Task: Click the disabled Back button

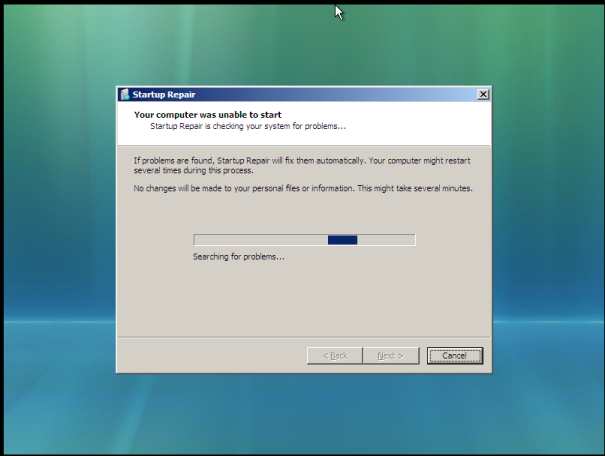Action: (335, 355)
